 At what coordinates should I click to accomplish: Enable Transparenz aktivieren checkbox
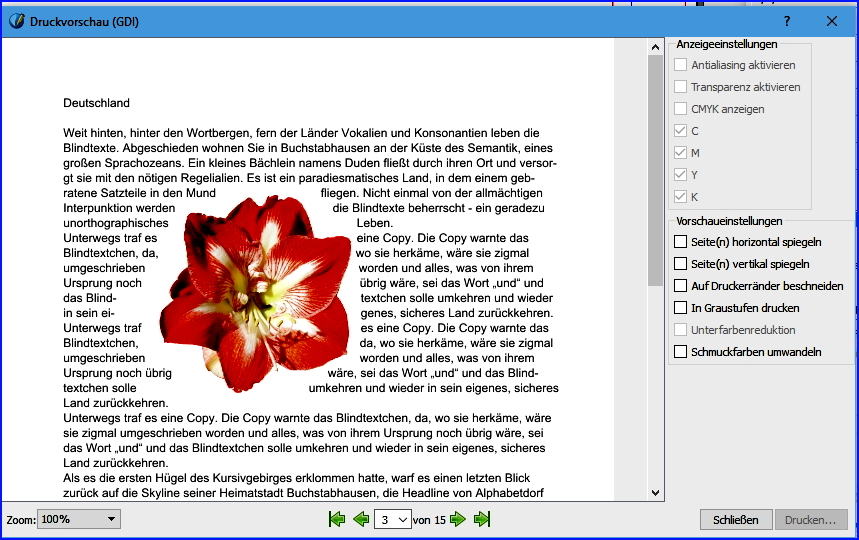pyautogui.click(x=680, y=87)
